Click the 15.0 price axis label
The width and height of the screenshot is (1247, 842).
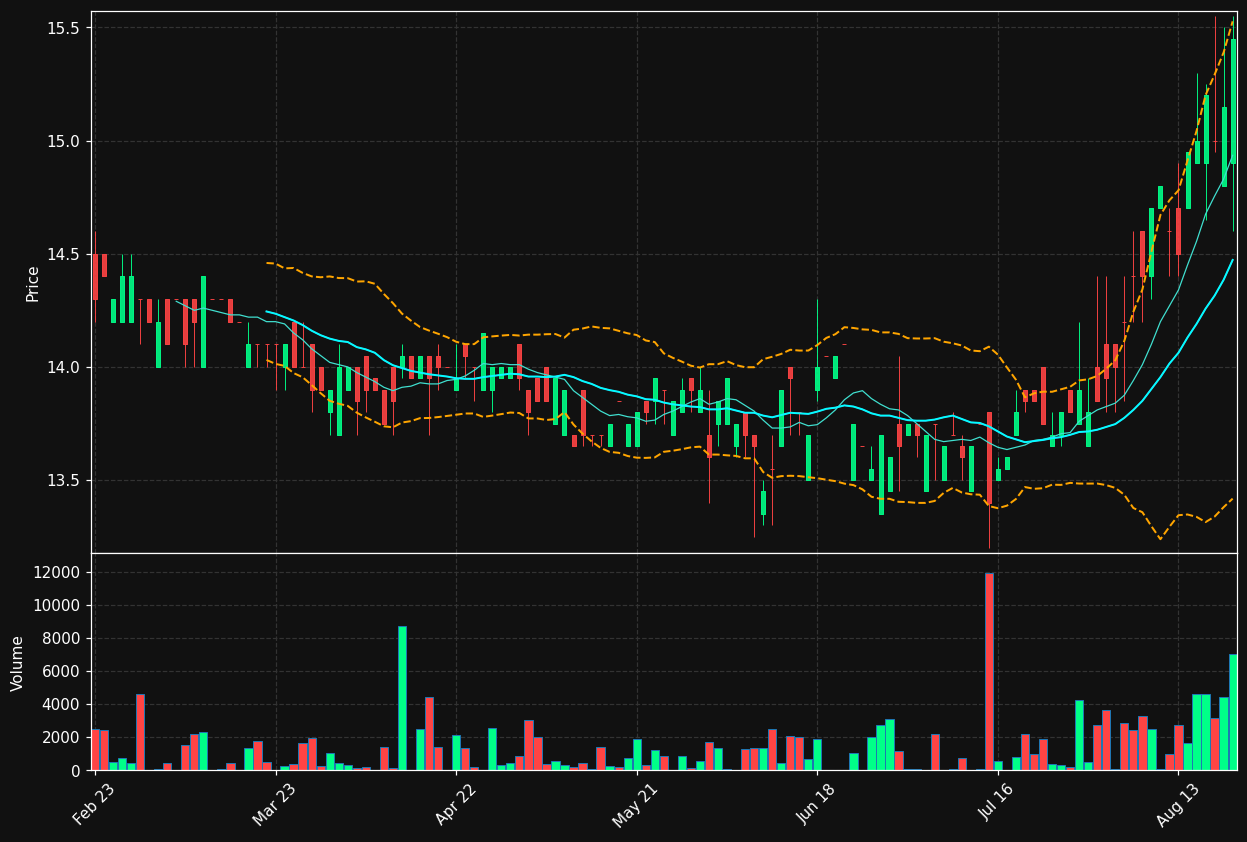(x=64, y=141)
